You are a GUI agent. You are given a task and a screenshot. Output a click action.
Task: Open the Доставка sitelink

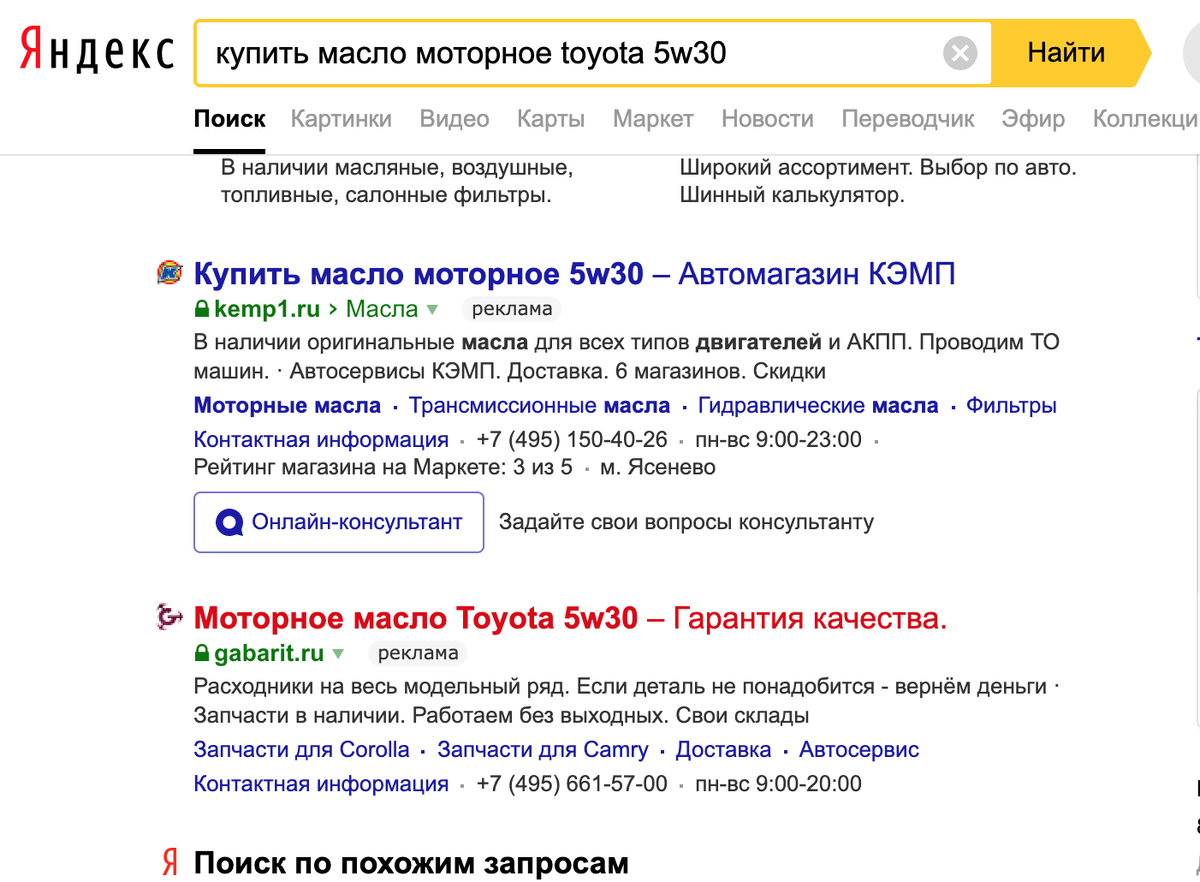click(x=724, y=750)
